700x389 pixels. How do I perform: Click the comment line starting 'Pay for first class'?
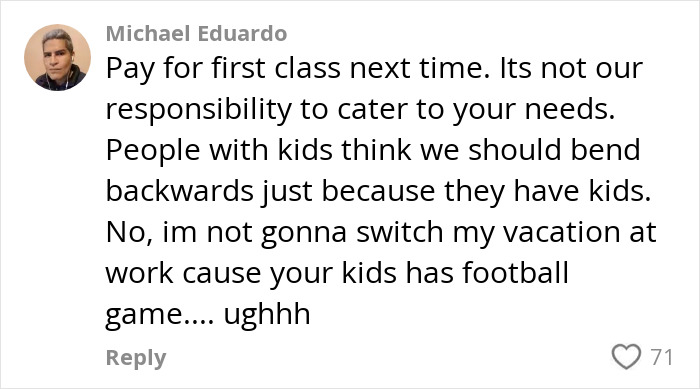[x=374, y=69]
